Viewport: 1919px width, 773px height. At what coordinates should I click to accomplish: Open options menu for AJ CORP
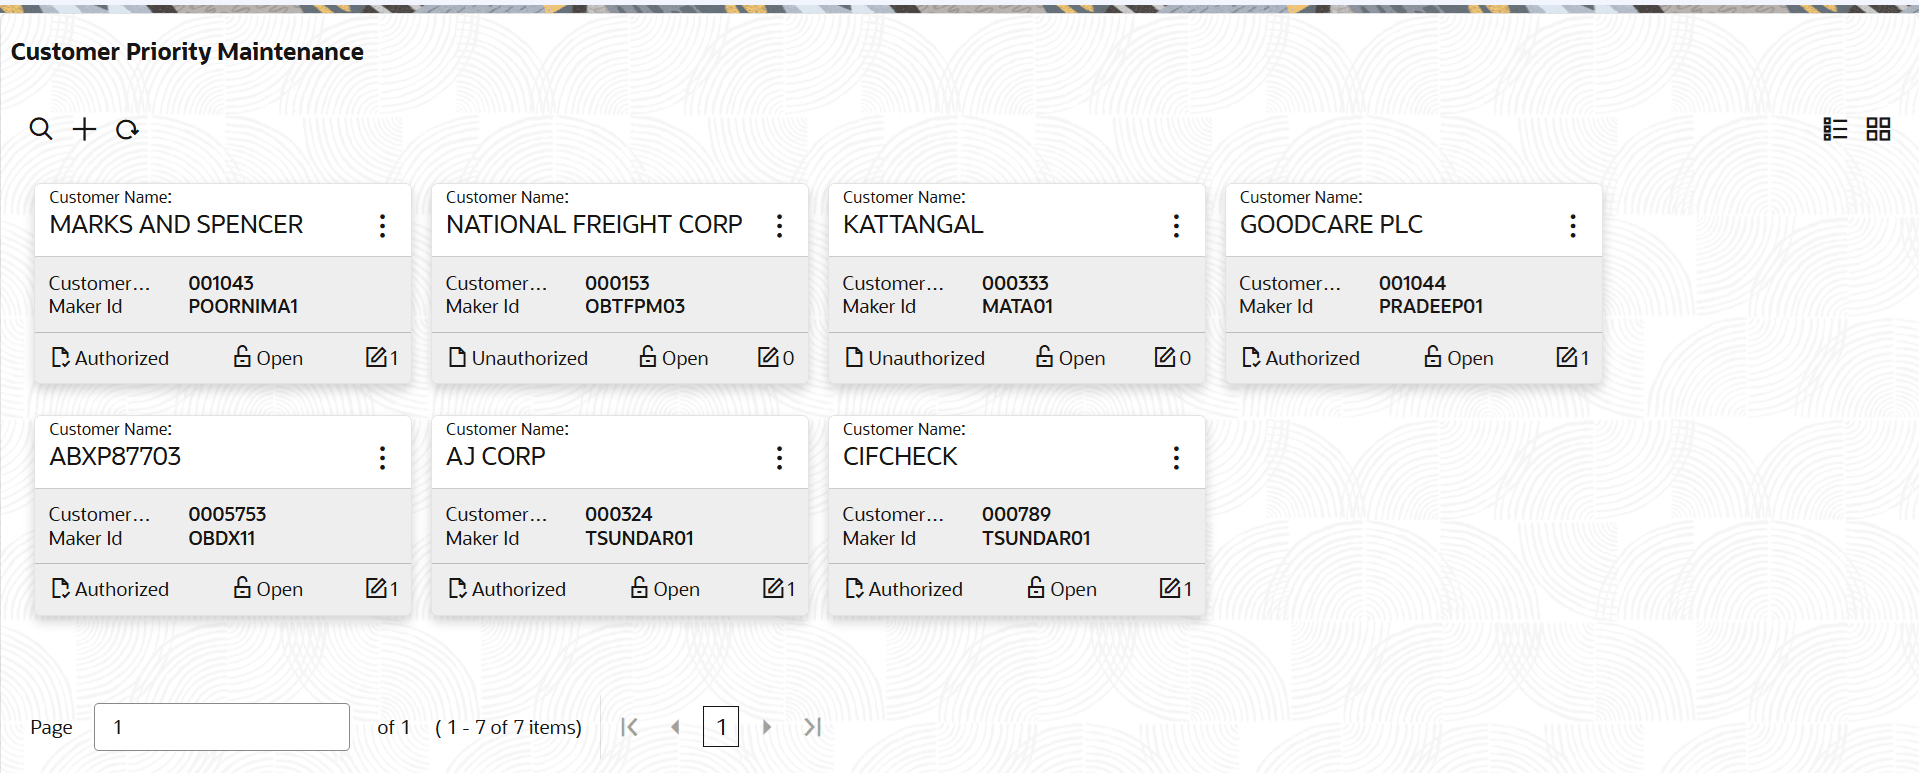click(x=779, y=458)
